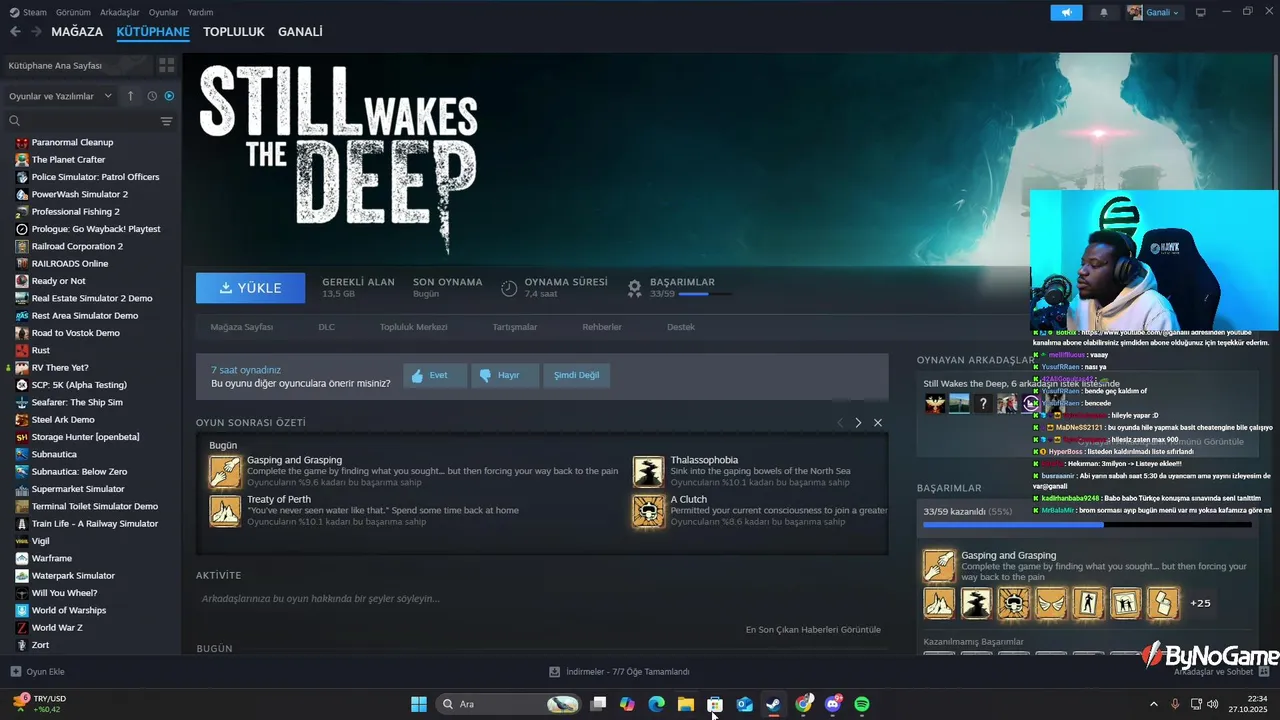Toggle the ready-to-play filter icon
This screenshot has width=1280, height=720.
pos(169,96)
